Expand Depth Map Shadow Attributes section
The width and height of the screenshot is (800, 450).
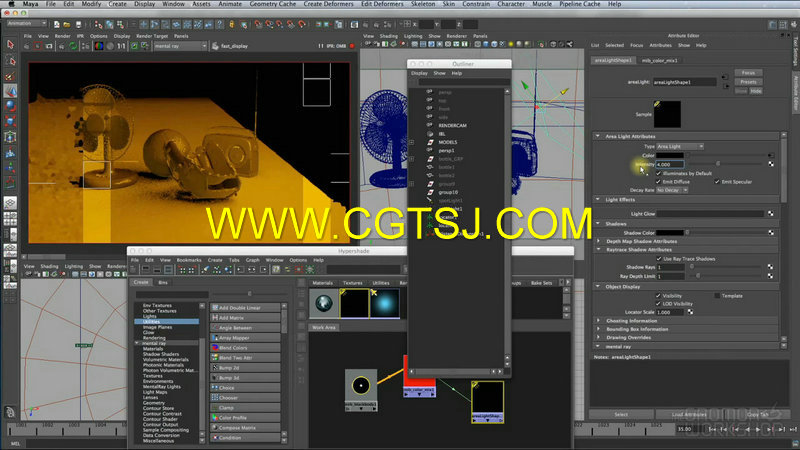[598, 241]
